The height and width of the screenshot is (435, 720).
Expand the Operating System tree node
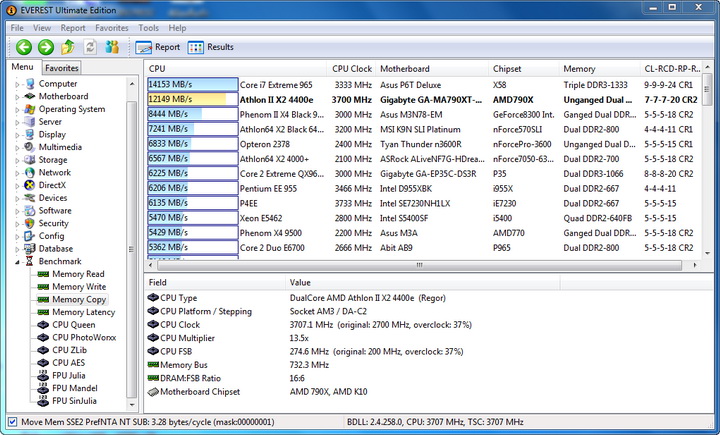pyautogui.click(x=17, y=110)
